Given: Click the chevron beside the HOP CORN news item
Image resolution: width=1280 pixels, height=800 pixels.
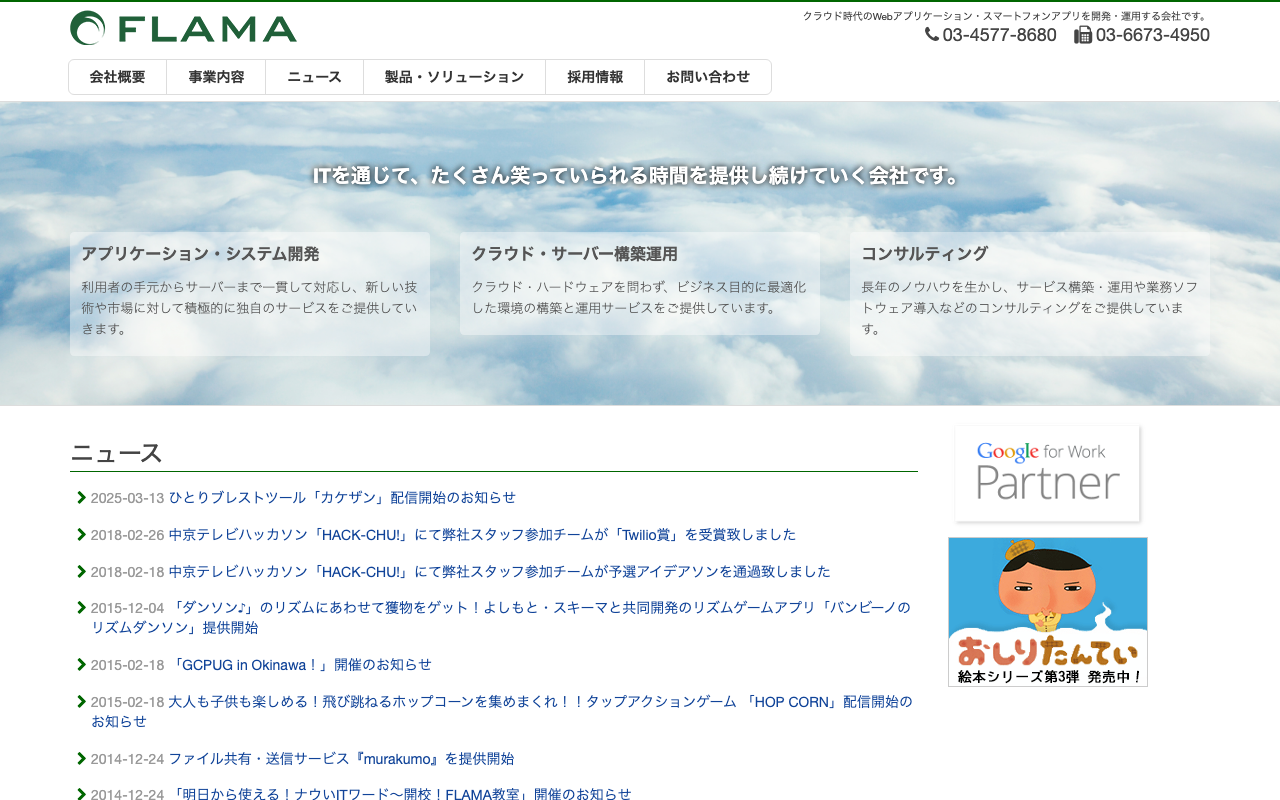Looking at the screenshot, I should coord(81,701).
